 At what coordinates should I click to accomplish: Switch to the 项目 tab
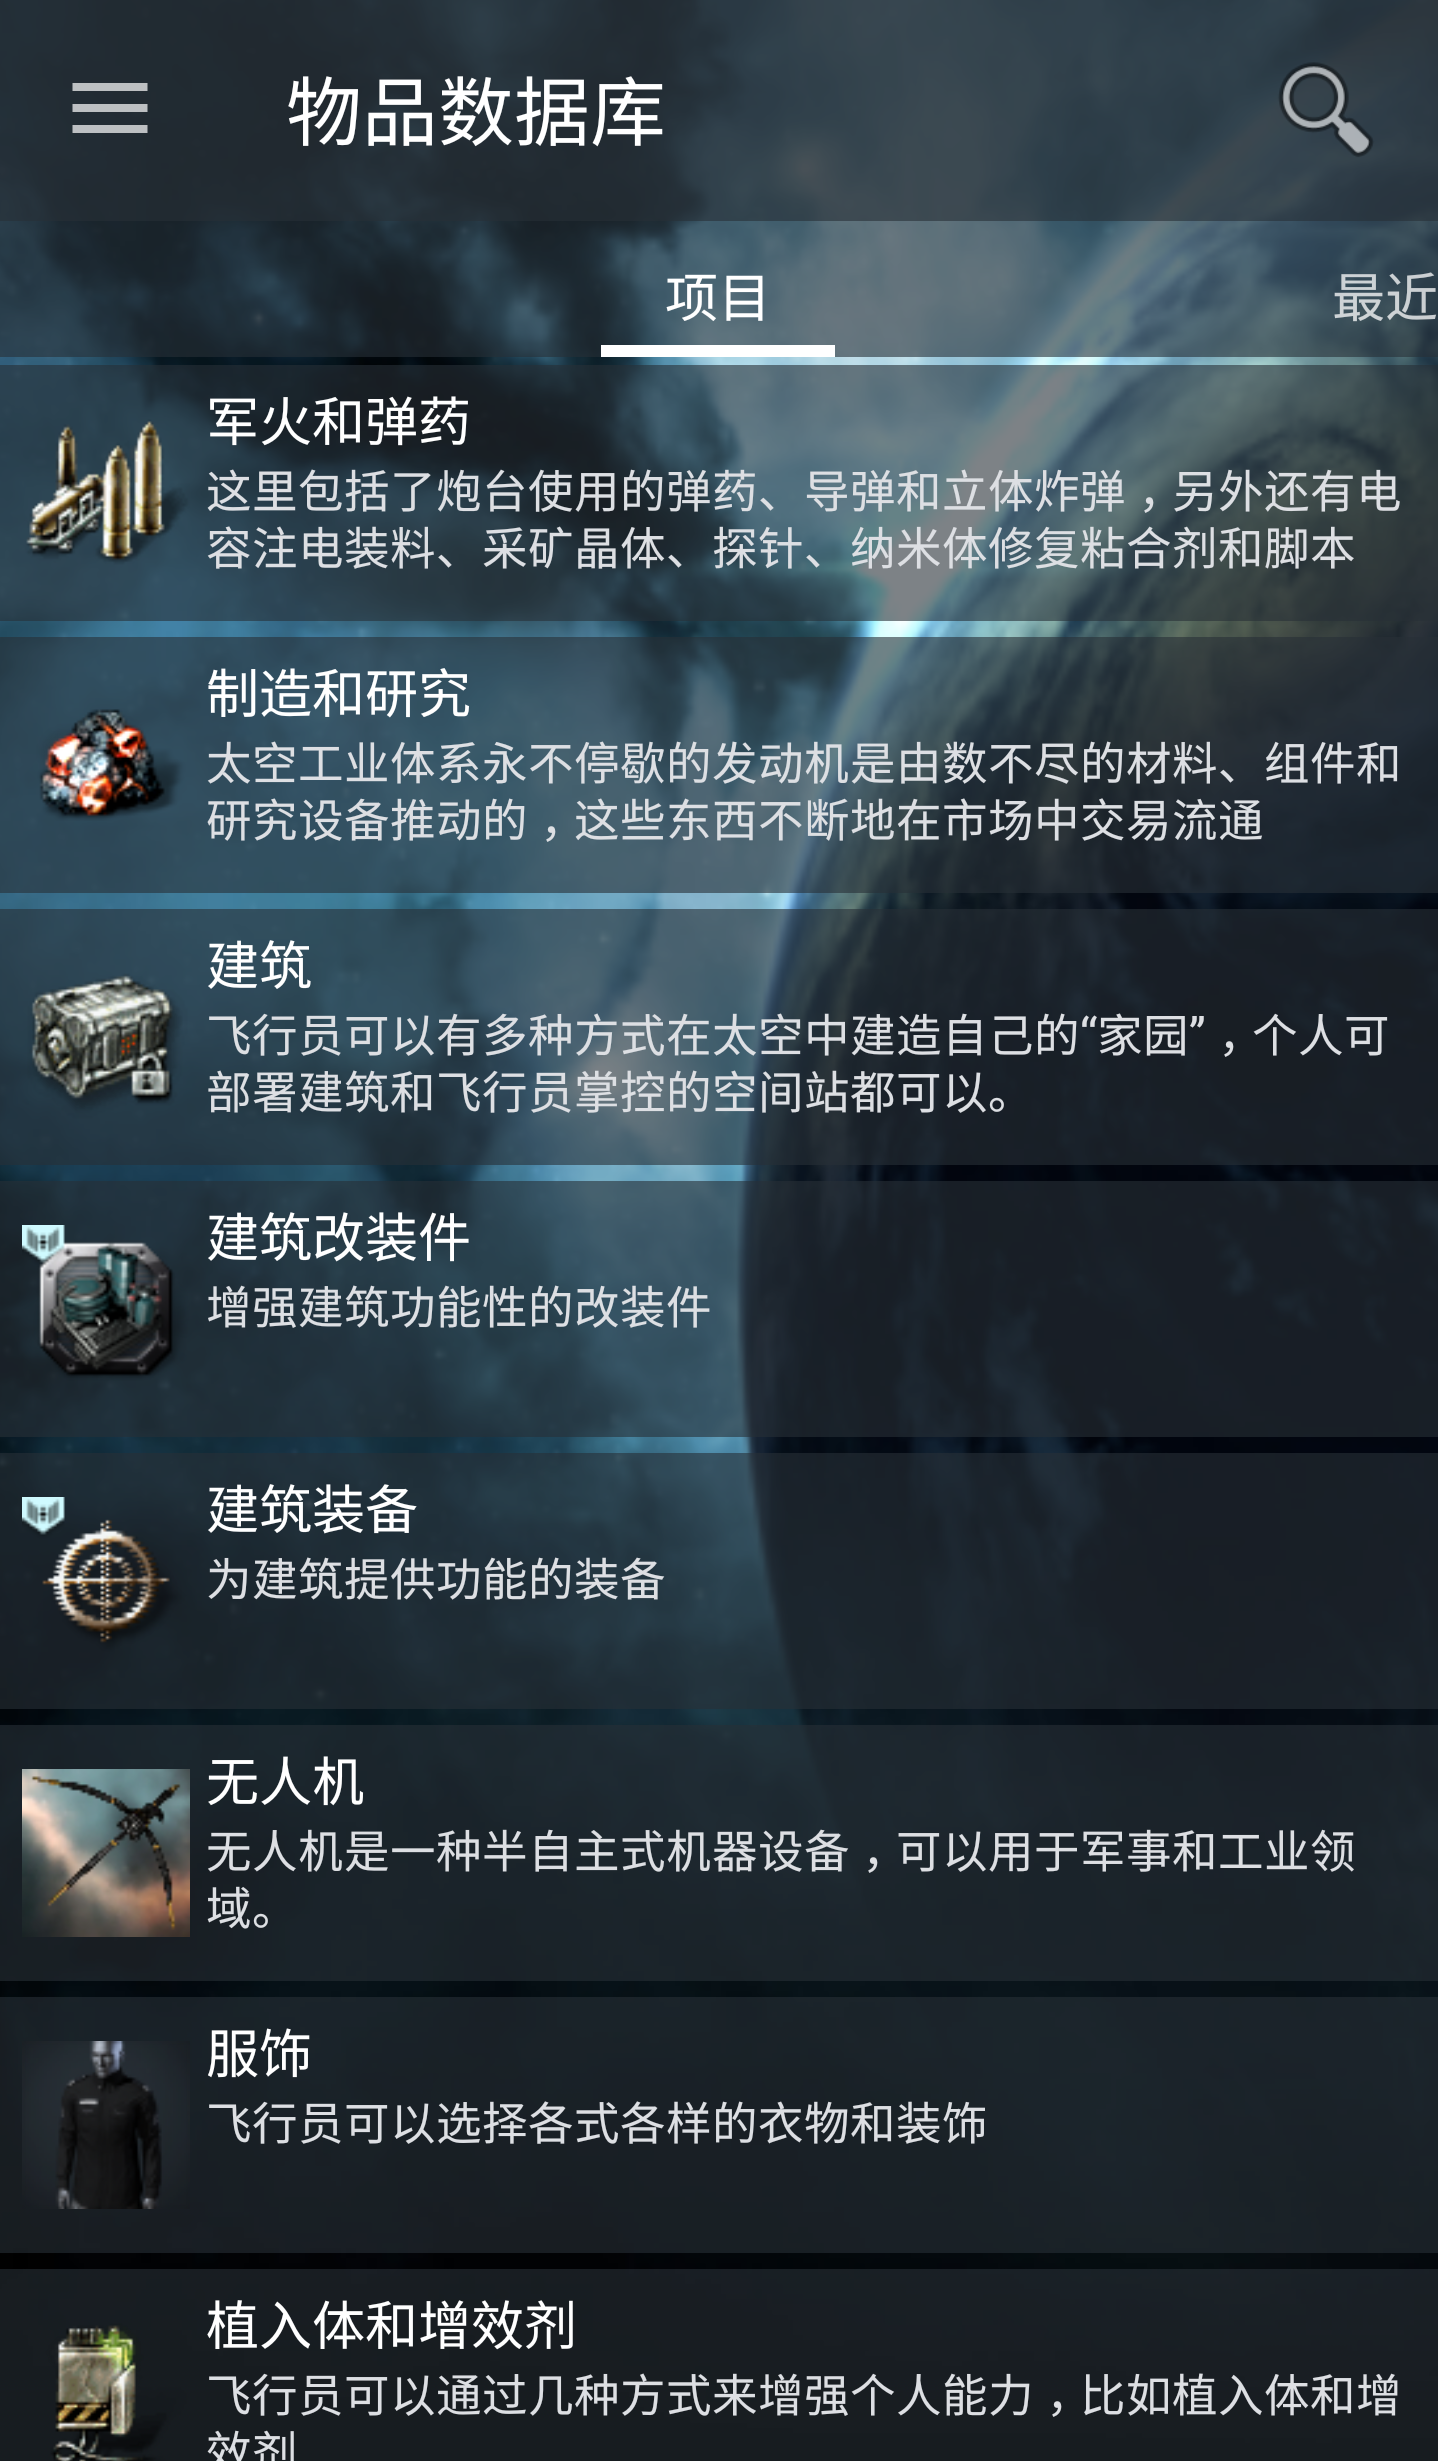point(717,297)
